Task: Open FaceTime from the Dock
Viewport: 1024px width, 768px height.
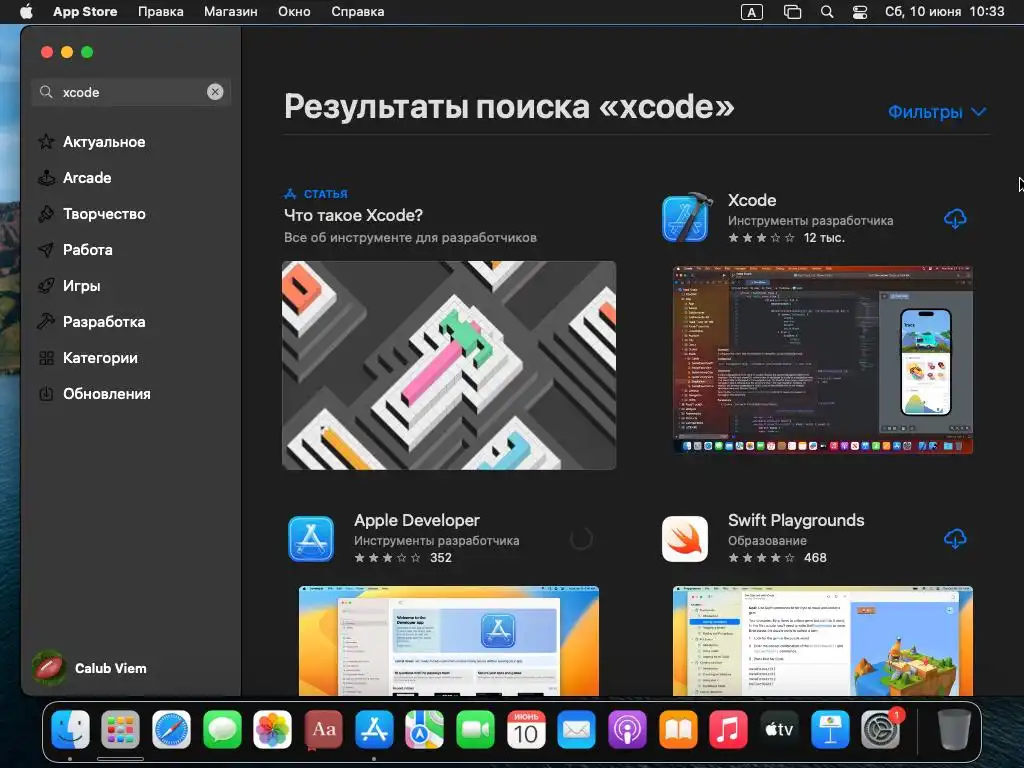Action: 475,729
